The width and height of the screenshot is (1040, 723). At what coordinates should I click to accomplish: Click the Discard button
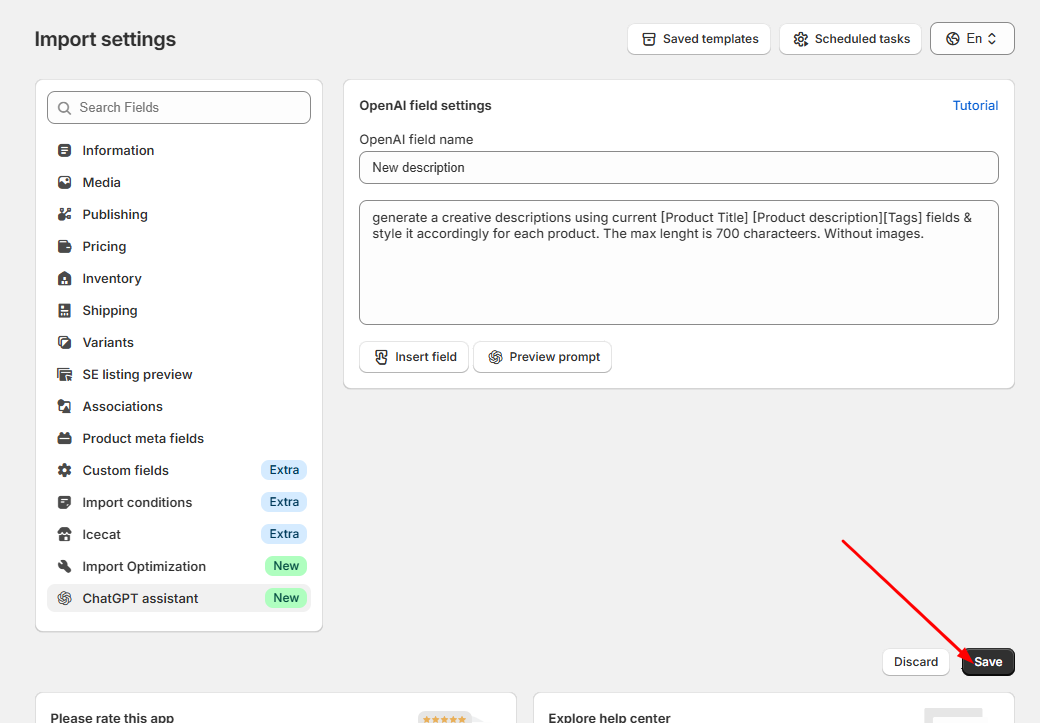tap(916, 662)
